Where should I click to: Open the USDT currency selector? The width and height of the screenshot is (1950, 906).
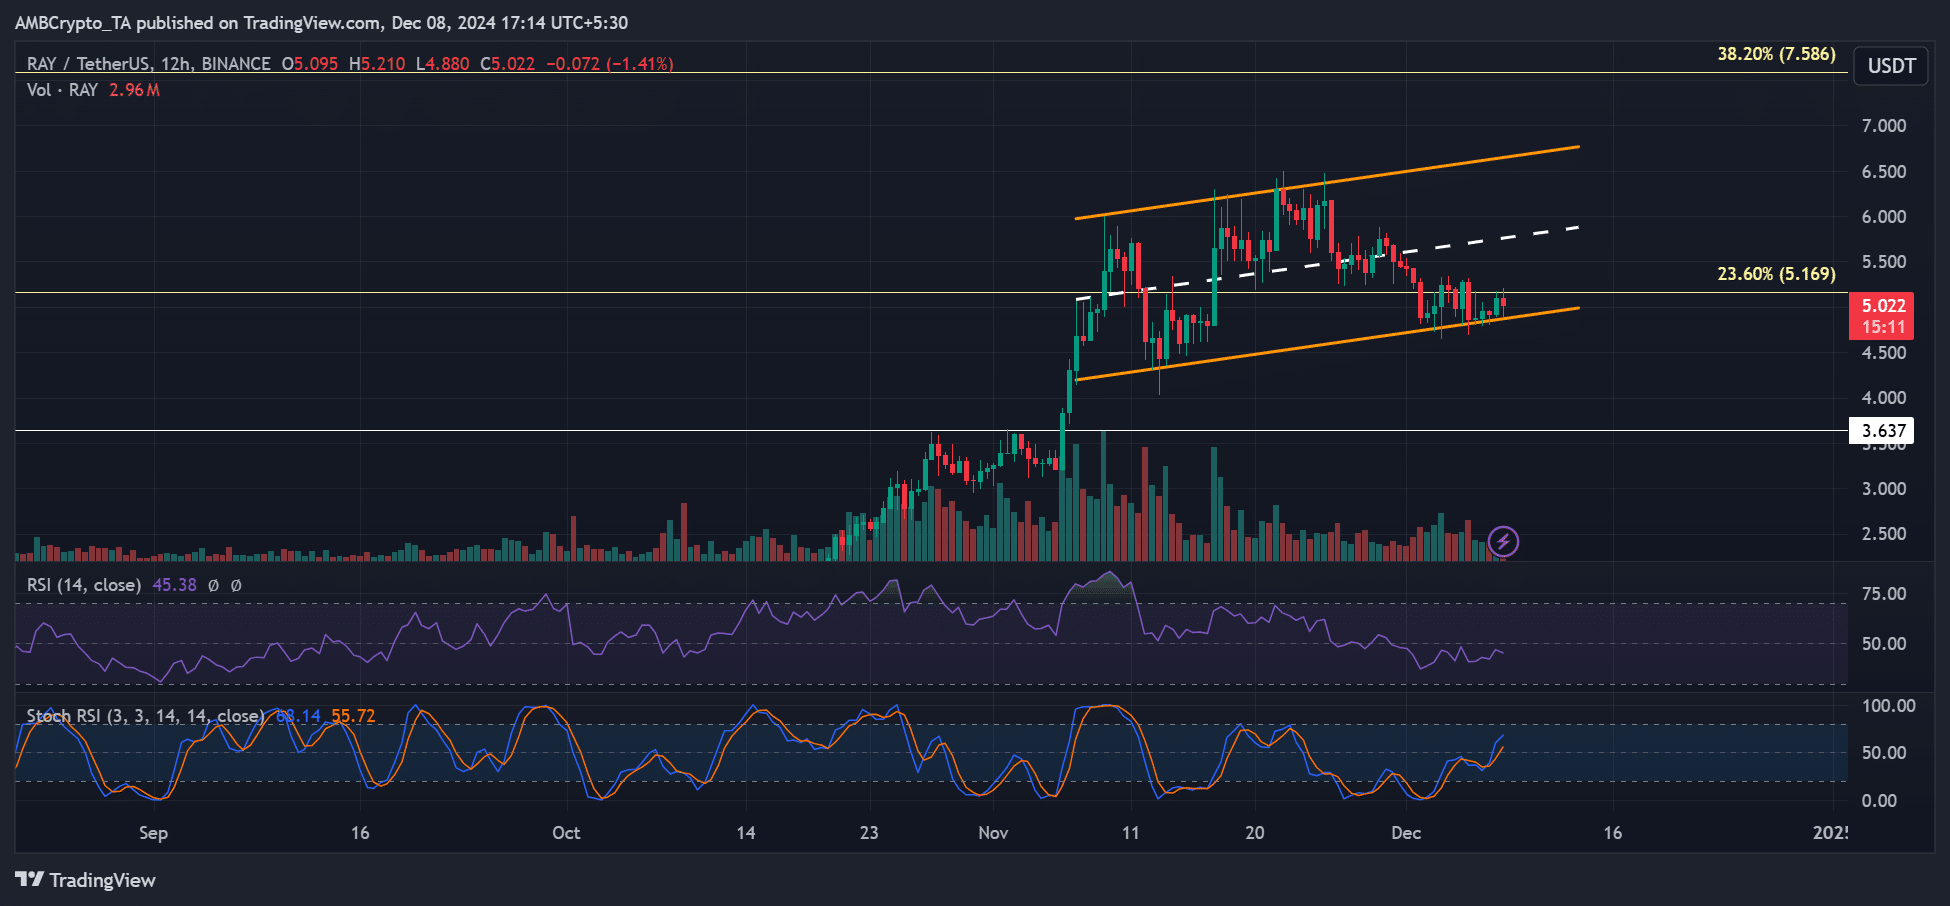click(1891, 66)
